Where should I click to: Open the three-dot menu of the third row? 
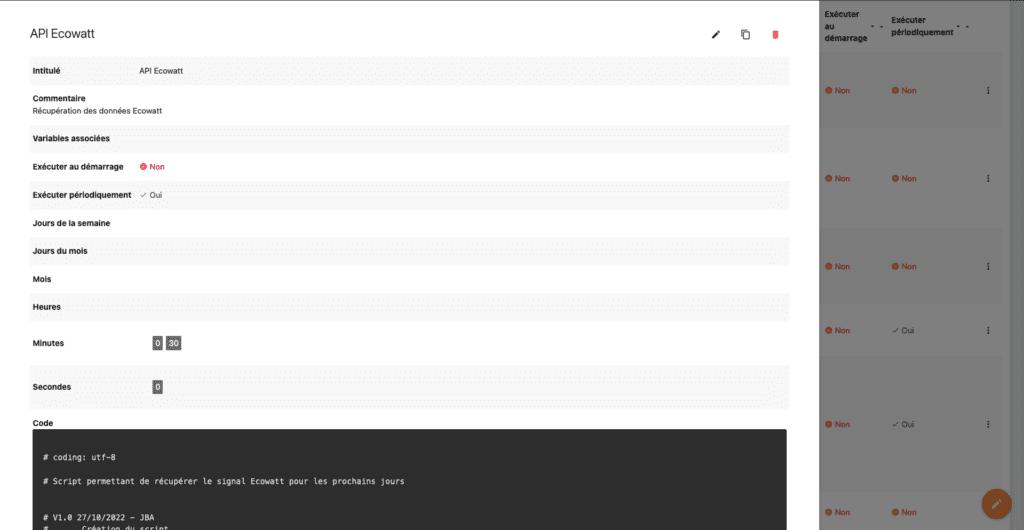[x=988, y=267]
